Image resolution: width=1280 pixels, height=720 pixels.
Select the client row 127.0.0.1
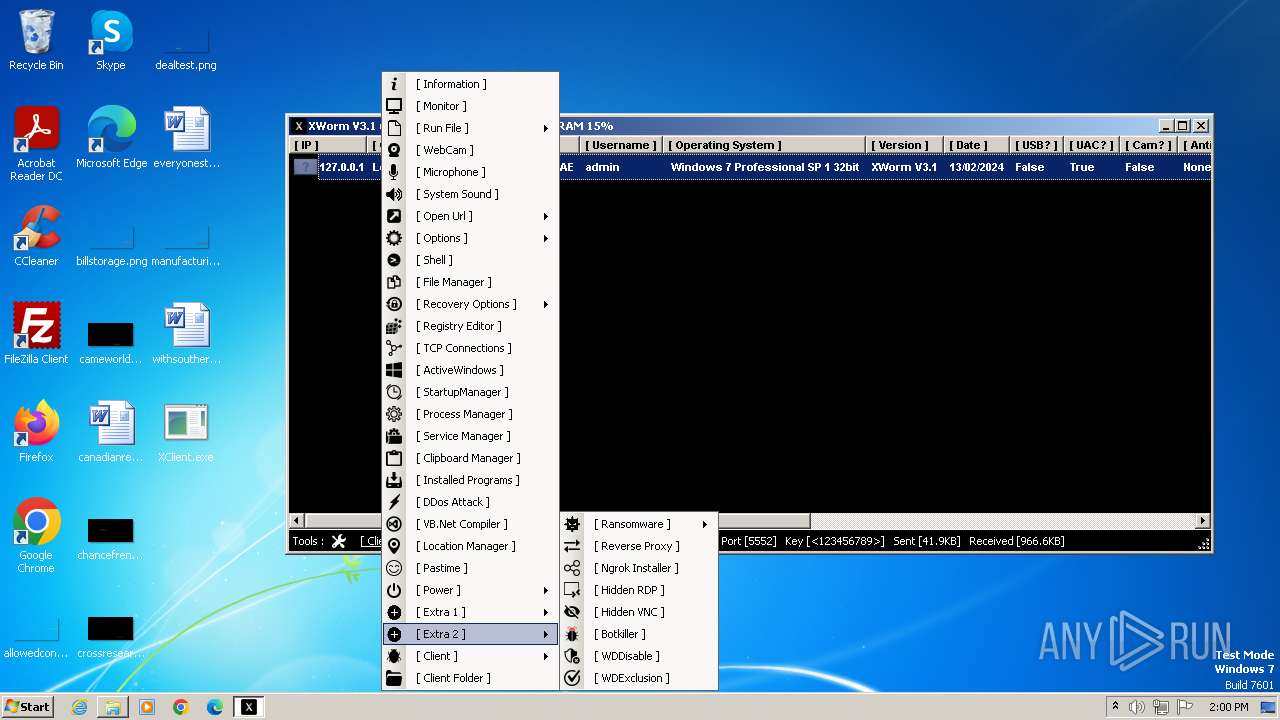click(750, 167)
